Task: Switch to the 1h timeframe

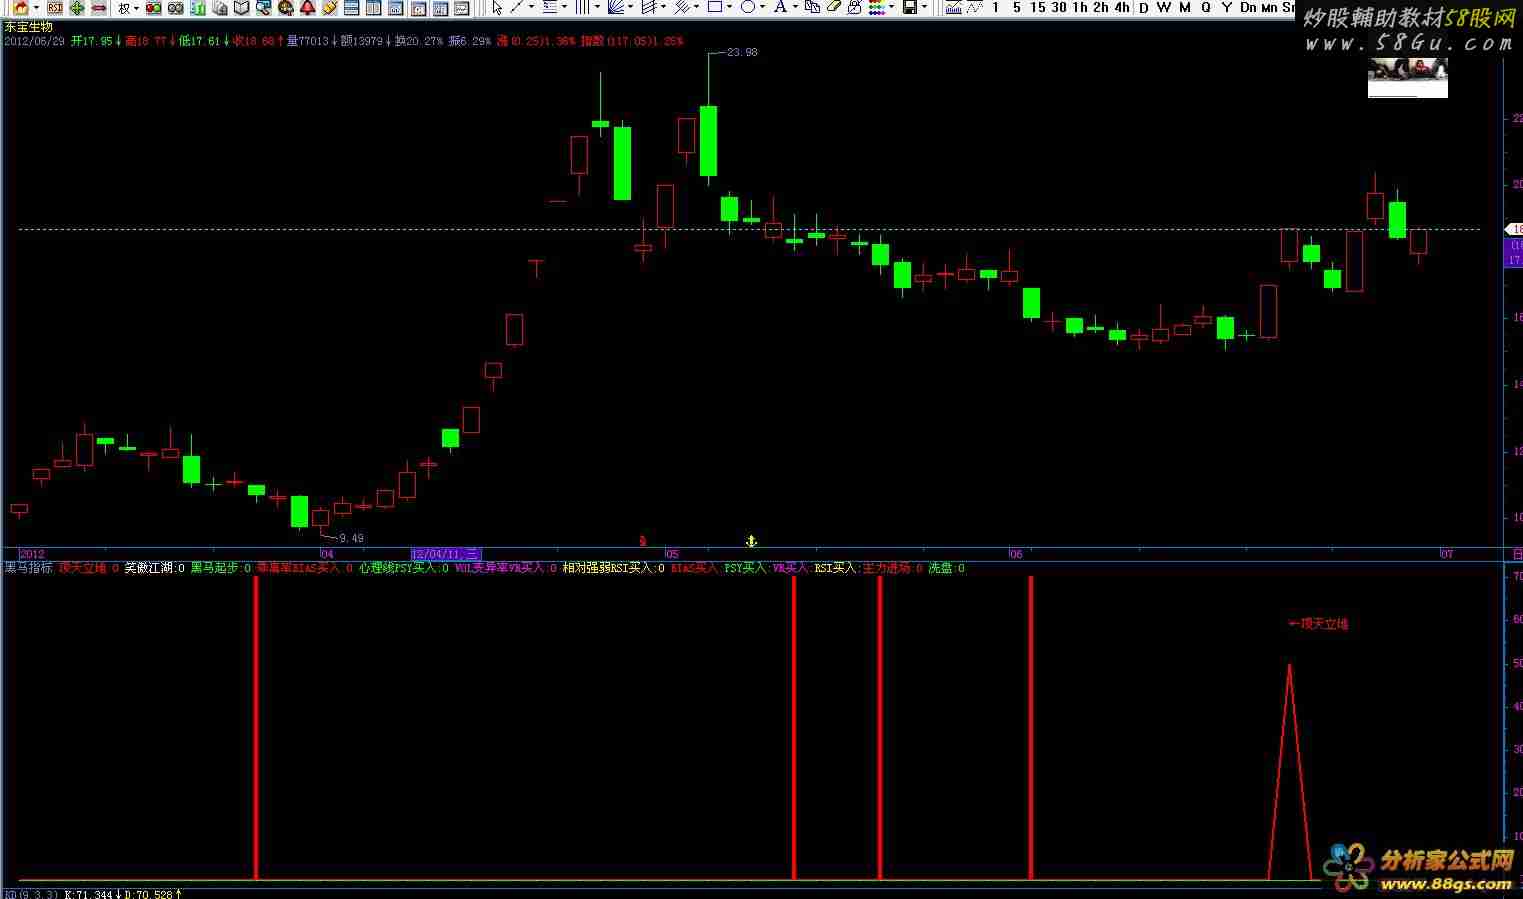Action: pyautogui.click(x=1080, y=8)
